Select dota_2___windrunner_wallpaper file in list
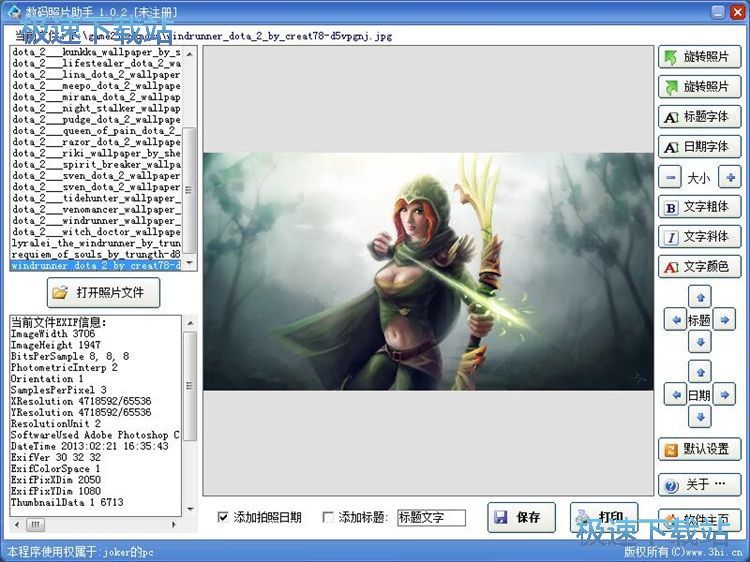 [96, 220]
